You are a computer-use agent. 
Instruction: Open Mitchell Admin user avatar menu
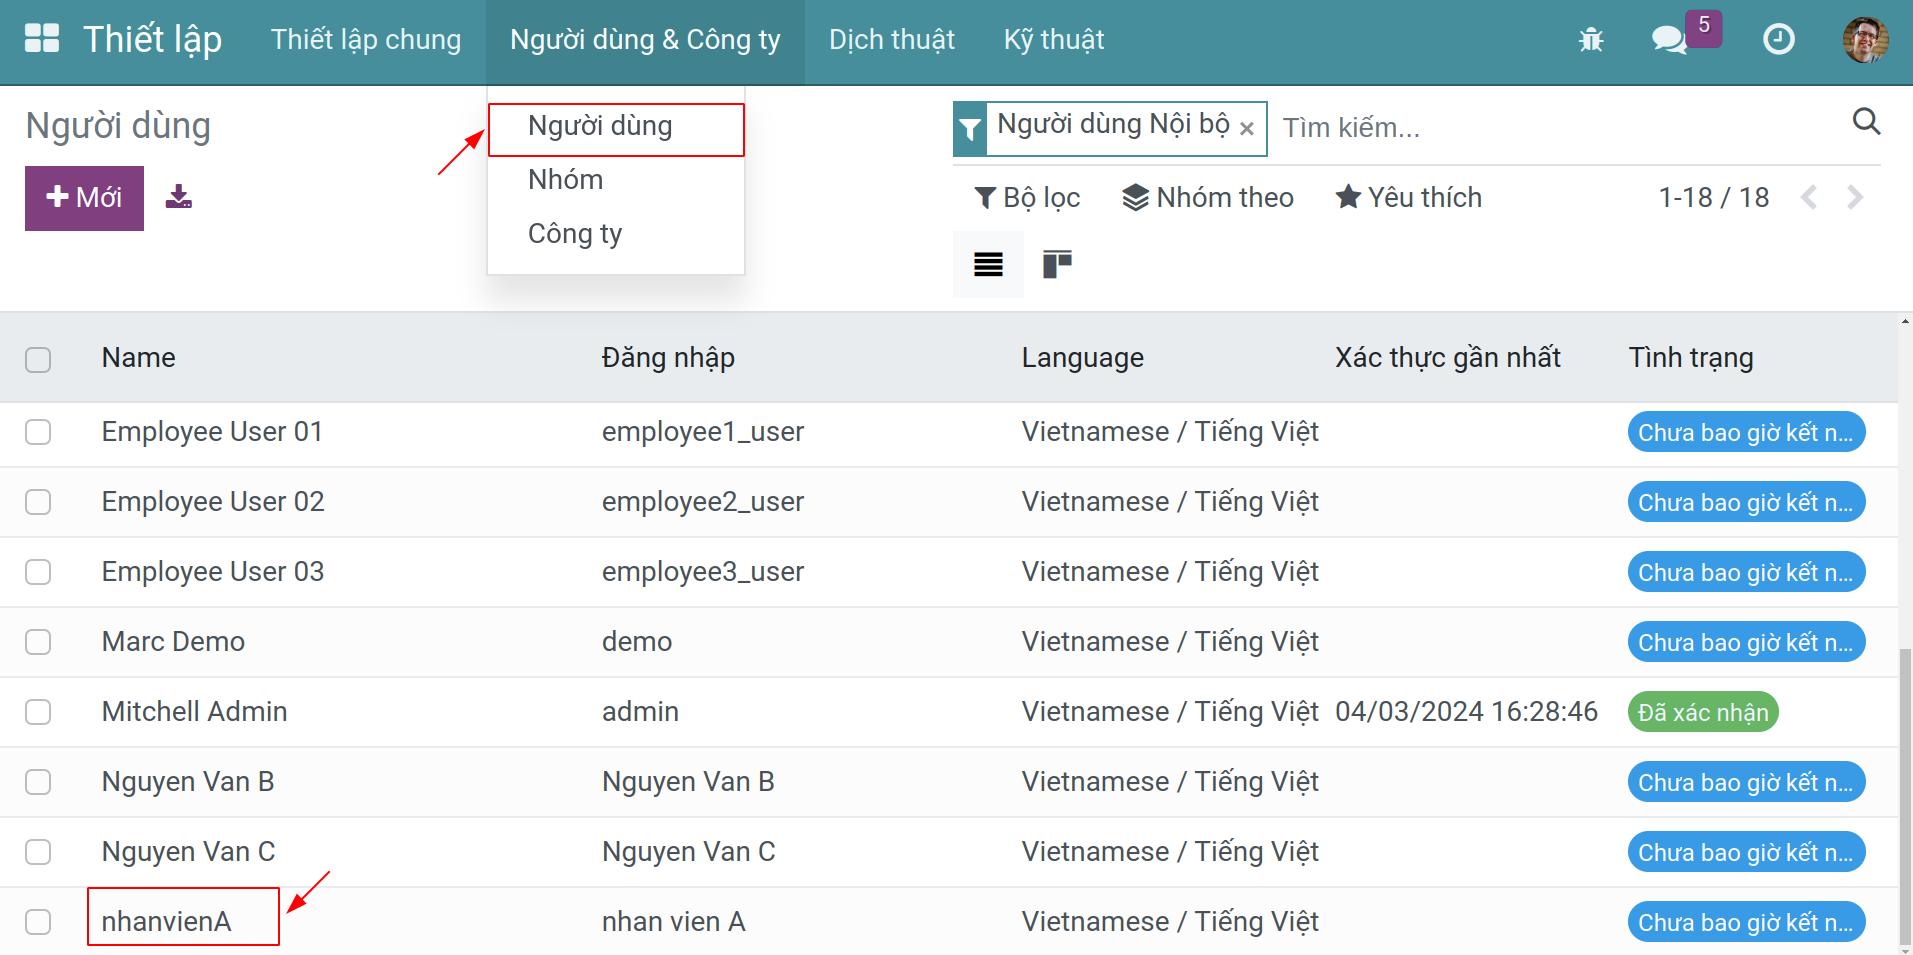click(x=1865, y=40)
